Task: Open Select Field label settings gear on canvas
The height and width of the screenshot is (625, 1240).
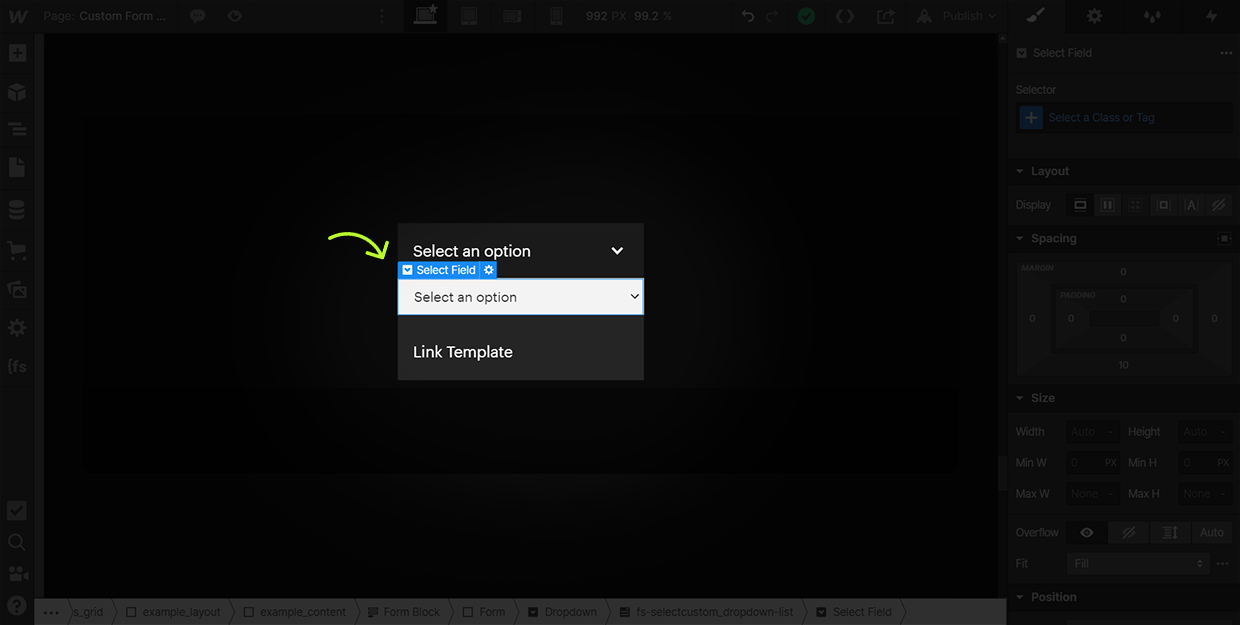Action: click(489, 270)
